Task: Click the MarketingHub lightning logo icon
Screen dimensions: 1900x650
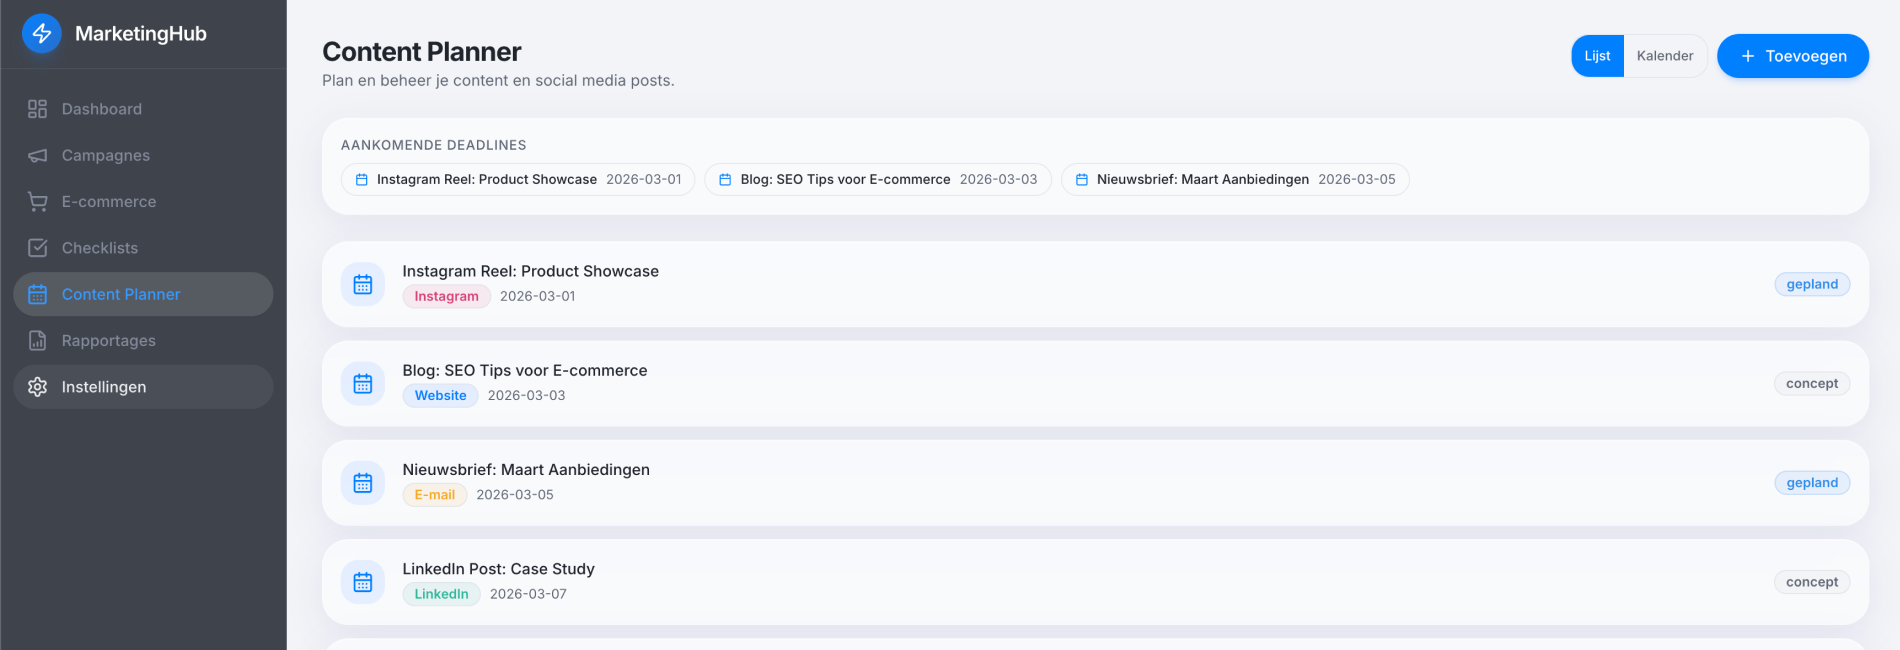Action: 42,34
